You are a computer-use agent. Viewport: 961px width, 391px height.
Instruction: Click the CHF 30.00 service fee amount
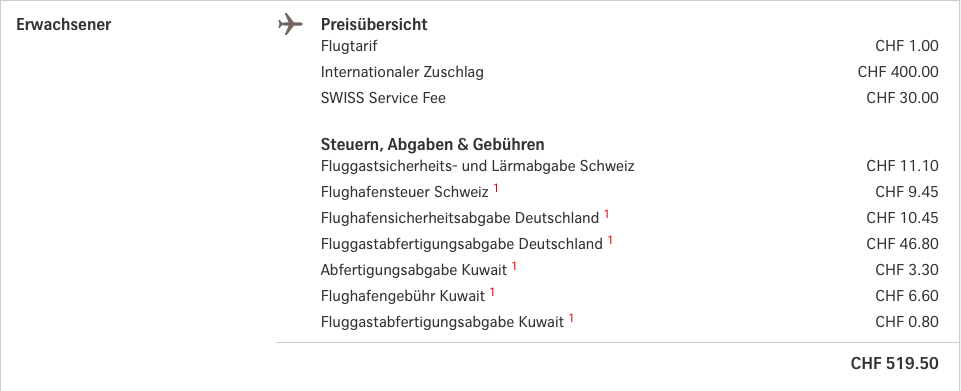(902, 98)
